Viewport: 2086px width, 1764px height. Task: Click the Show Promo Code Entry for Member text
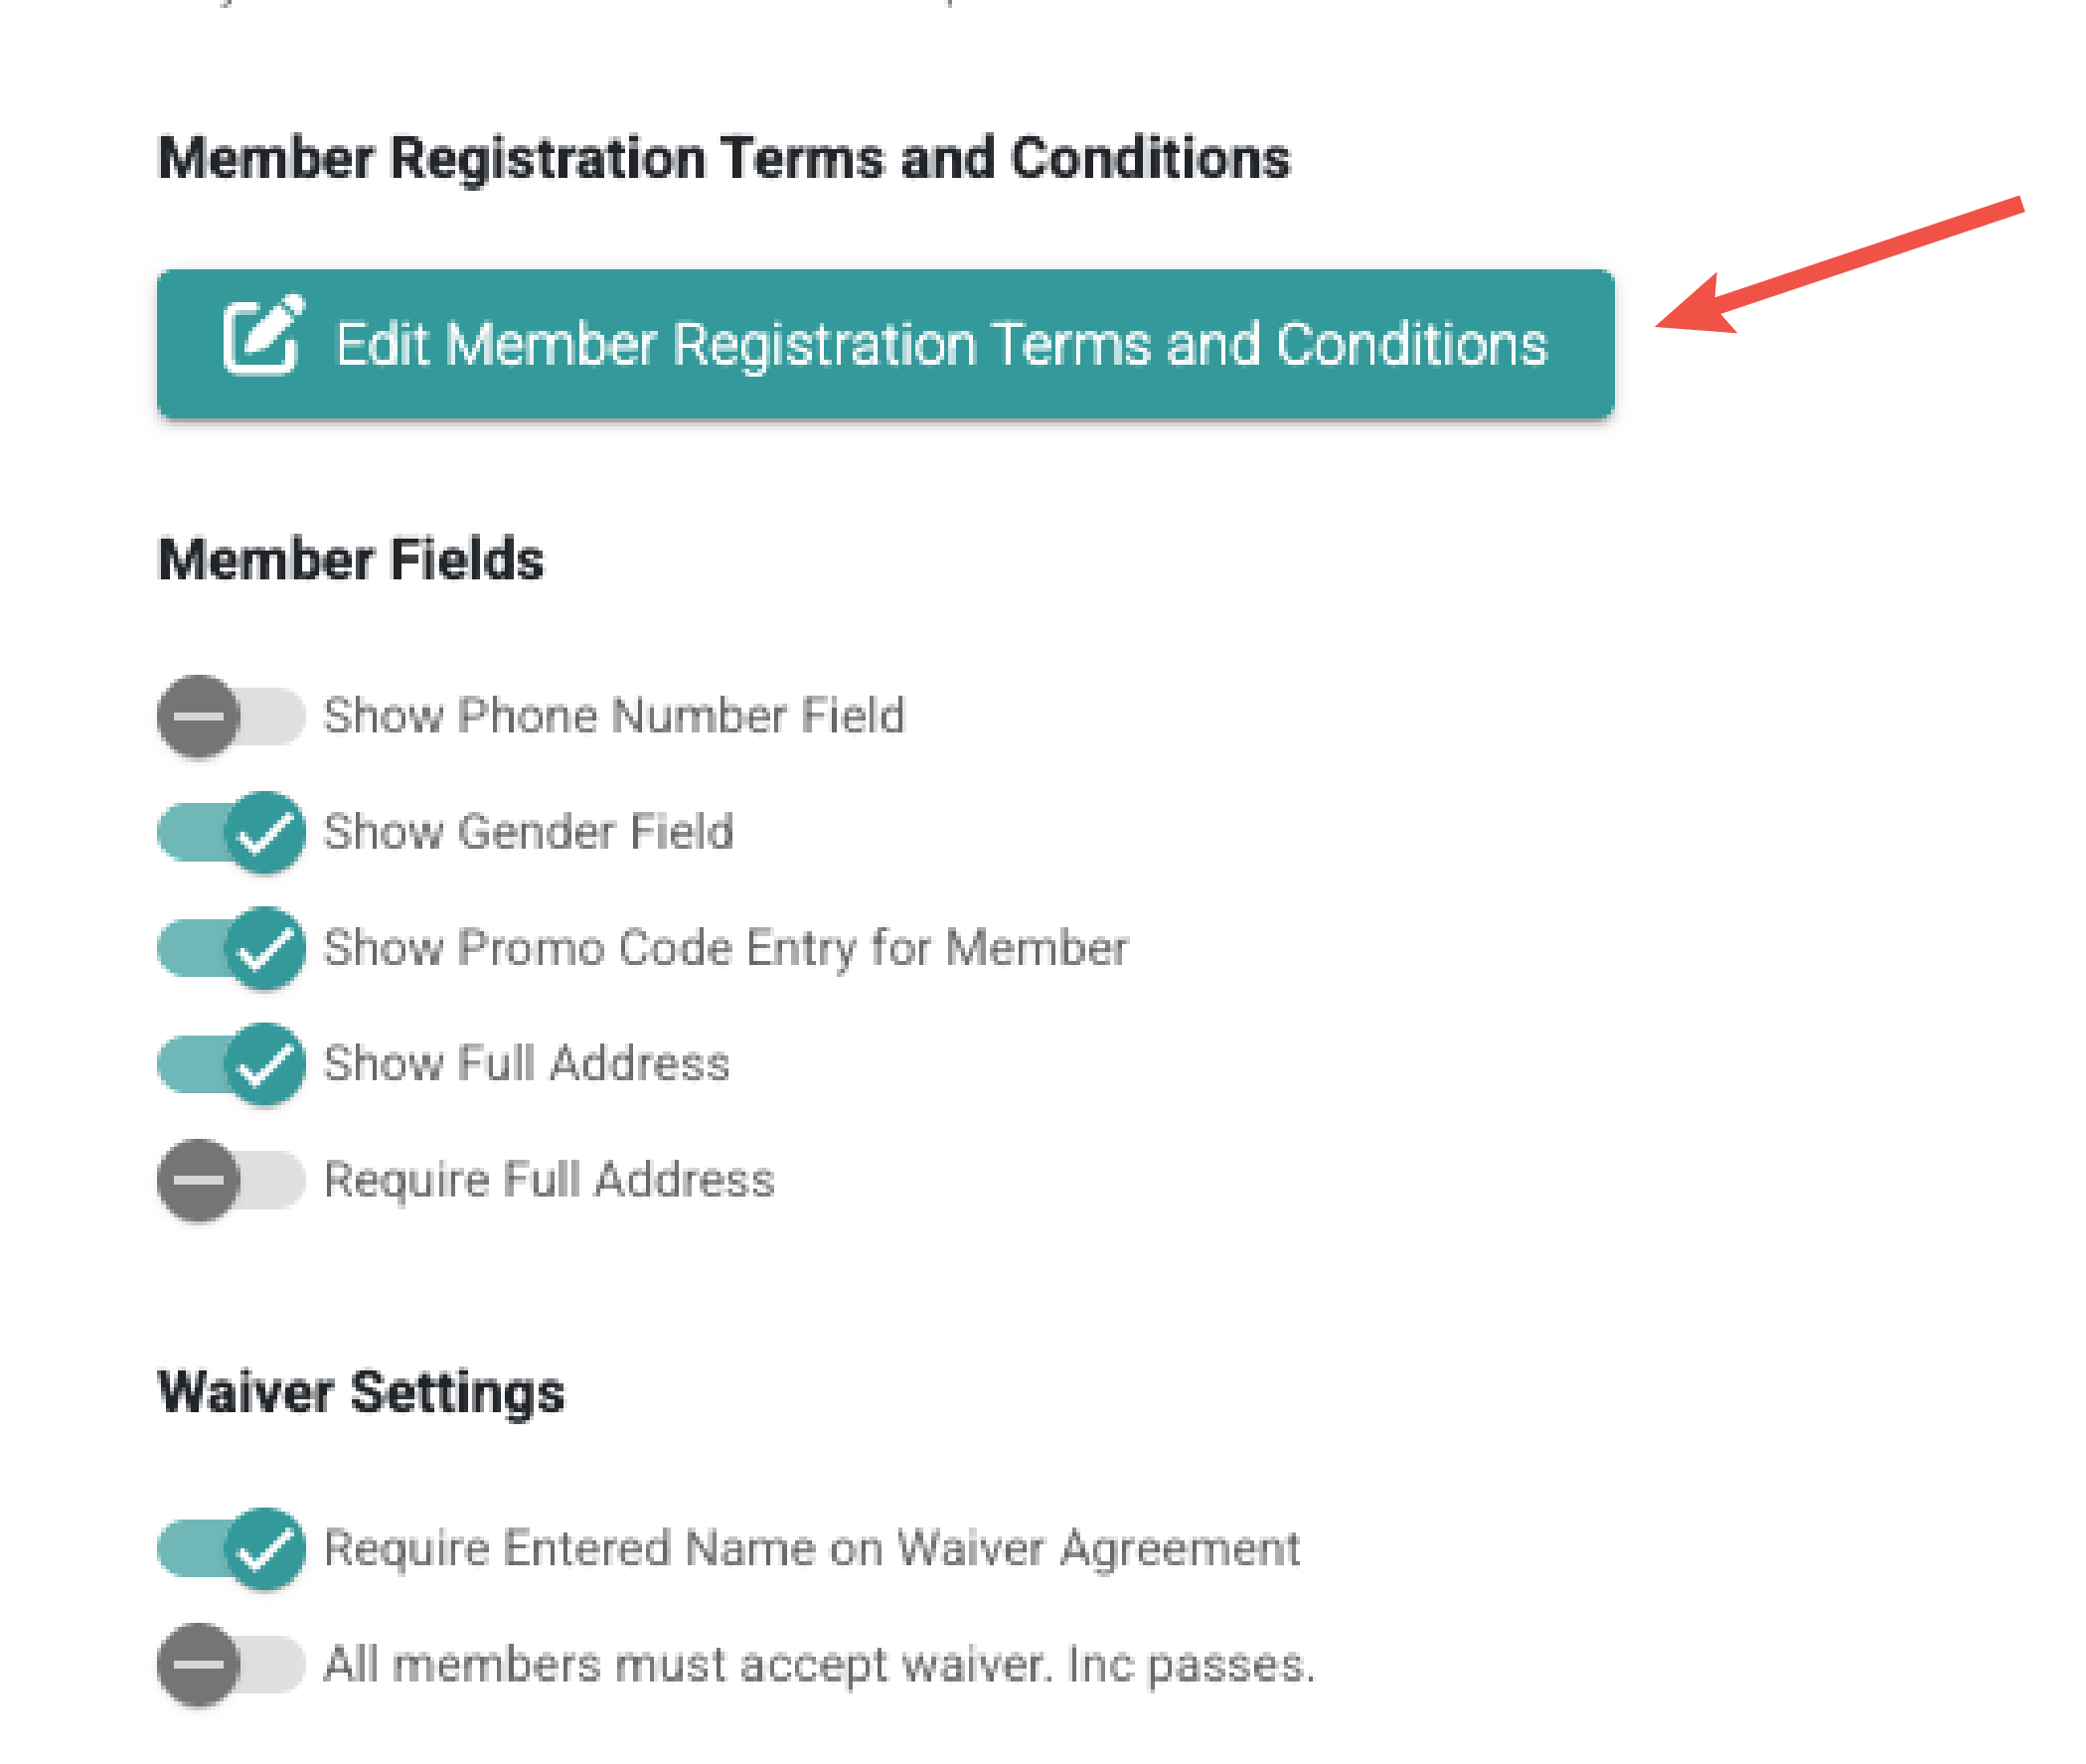click(x=726, y=948)
